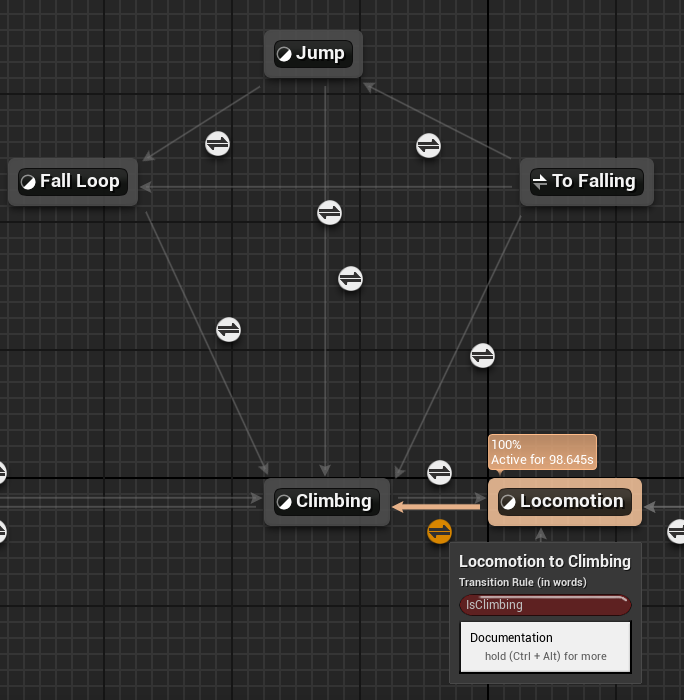Image resolution: width=684 pixels, height=700 pixels.
Task: Click the conduit icon inside the To Falling node
Action: [x=540, y=181]
